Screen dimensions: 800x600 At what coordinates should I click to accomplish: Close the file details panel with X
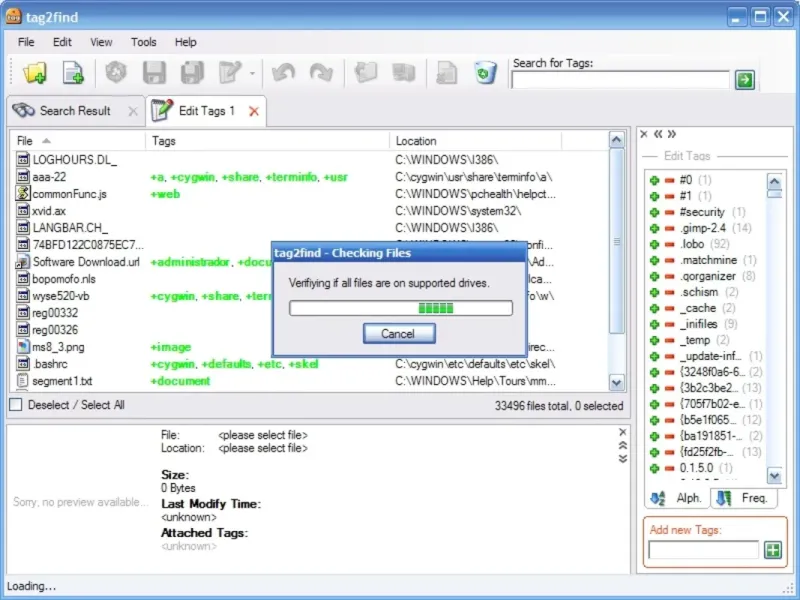click(x=622, y=433)
